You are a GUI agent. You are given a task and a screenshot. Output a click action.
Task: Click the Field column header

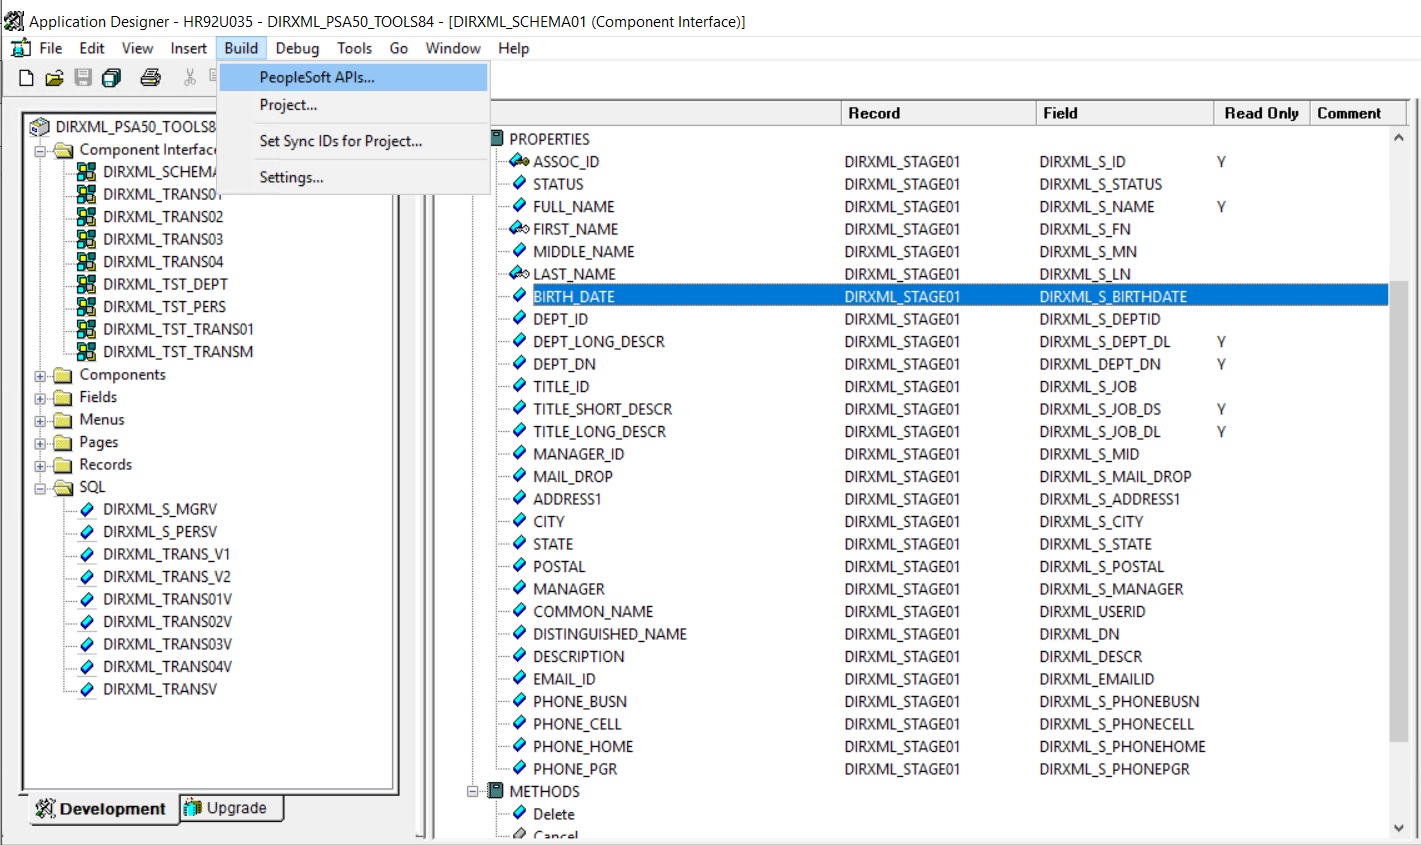(1125, 113)
